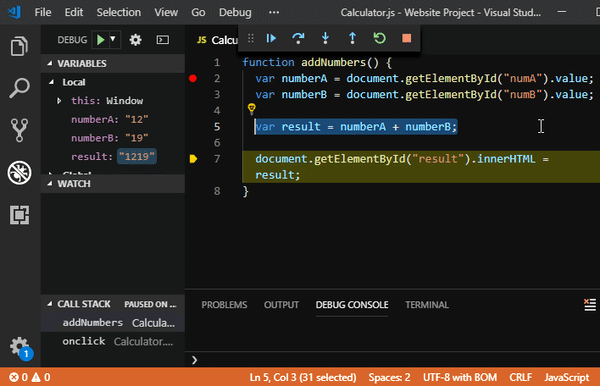
Task: Select the result value "1219"
Action: click(x=137, y=156)
